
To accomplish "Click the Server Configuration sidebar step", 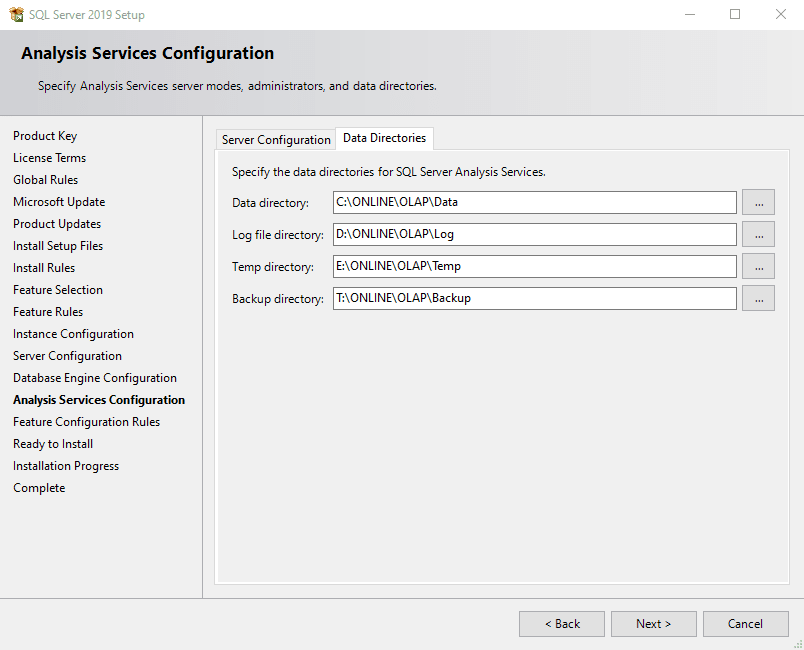I will tap(67, 356).
